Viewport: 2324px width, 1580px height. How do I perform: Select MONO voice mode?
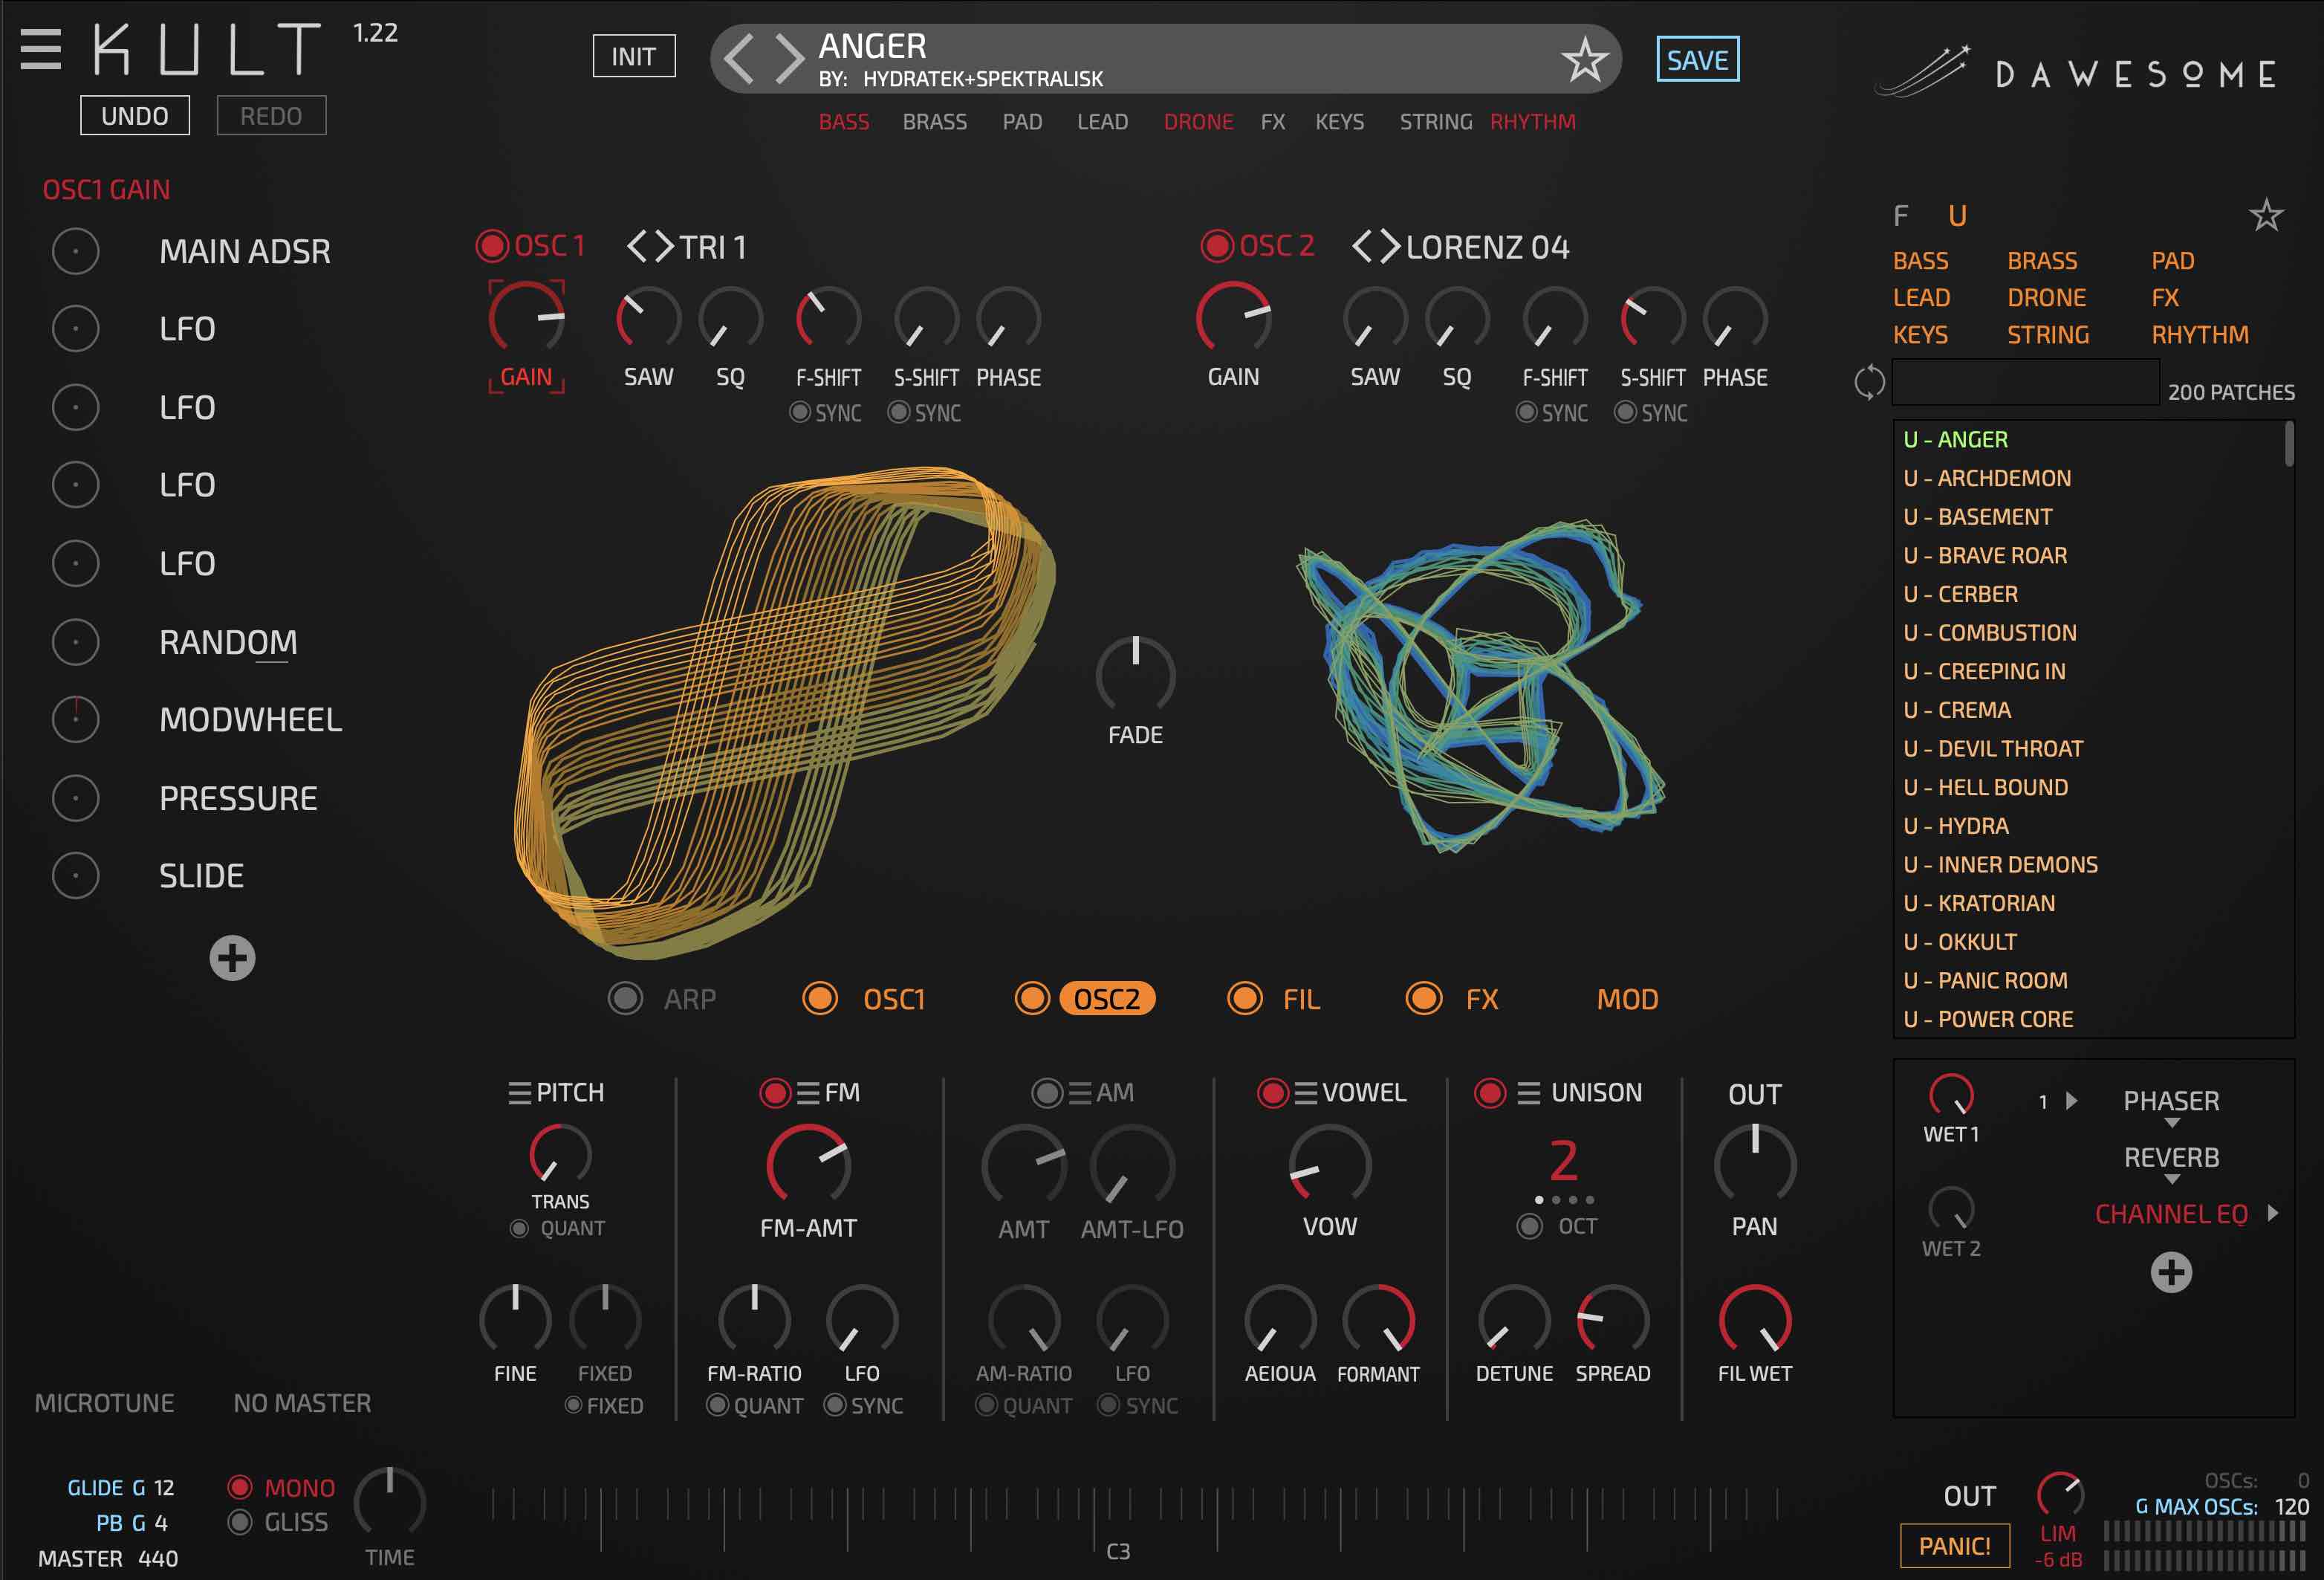click(x=239, y=1487)
